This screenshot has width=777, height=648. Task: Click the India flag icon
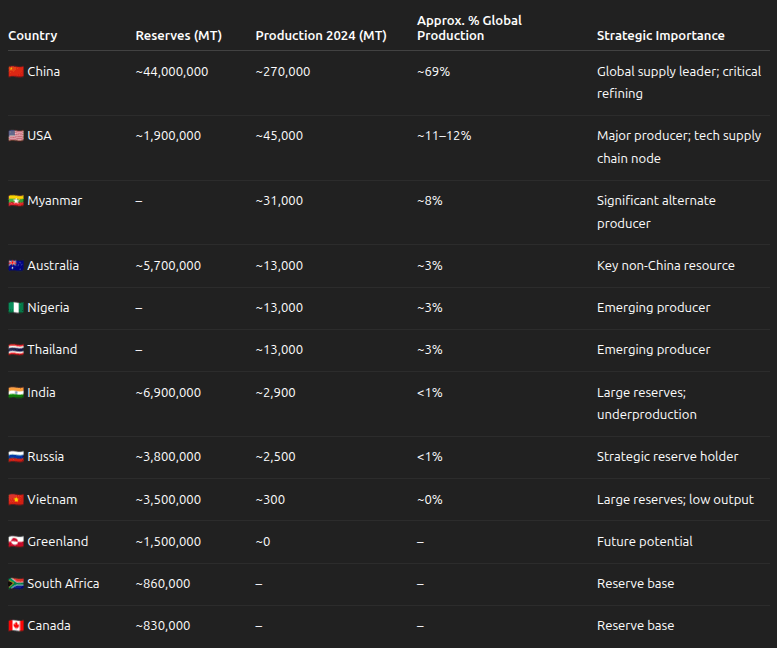click(x=16, y=393)
